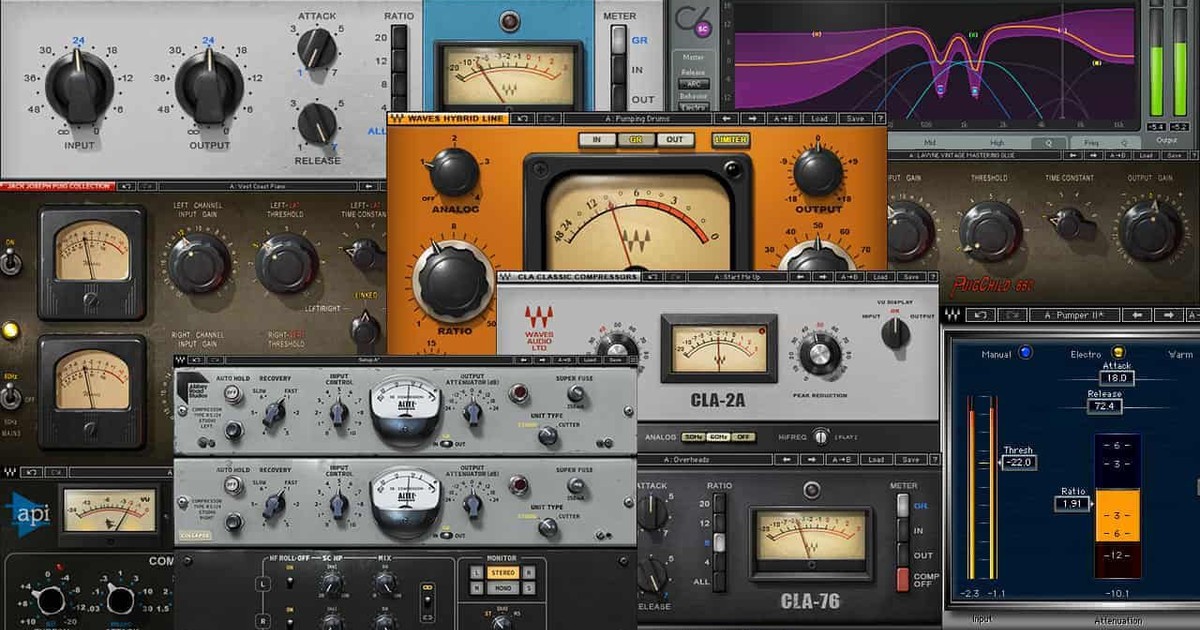Click undo arrow in Jack Joseph Puig Collection toolbar
Screen dimensions: 1200x630
click(x=126, y=186)
